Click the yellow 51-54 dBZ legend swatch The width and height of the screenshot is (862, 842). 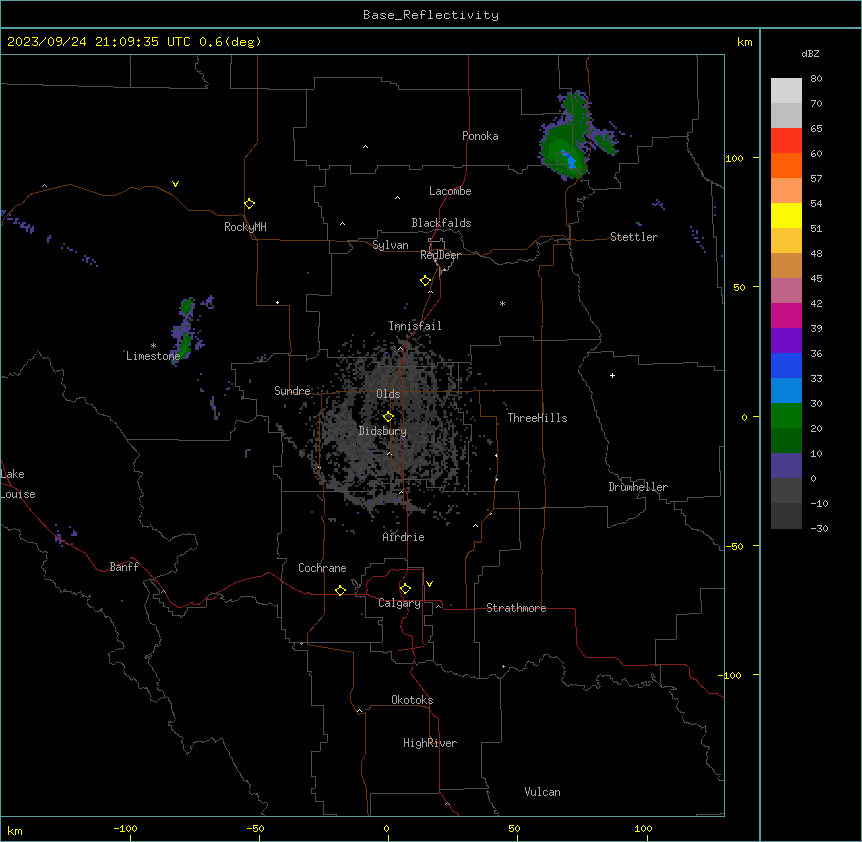pos(786,215)
